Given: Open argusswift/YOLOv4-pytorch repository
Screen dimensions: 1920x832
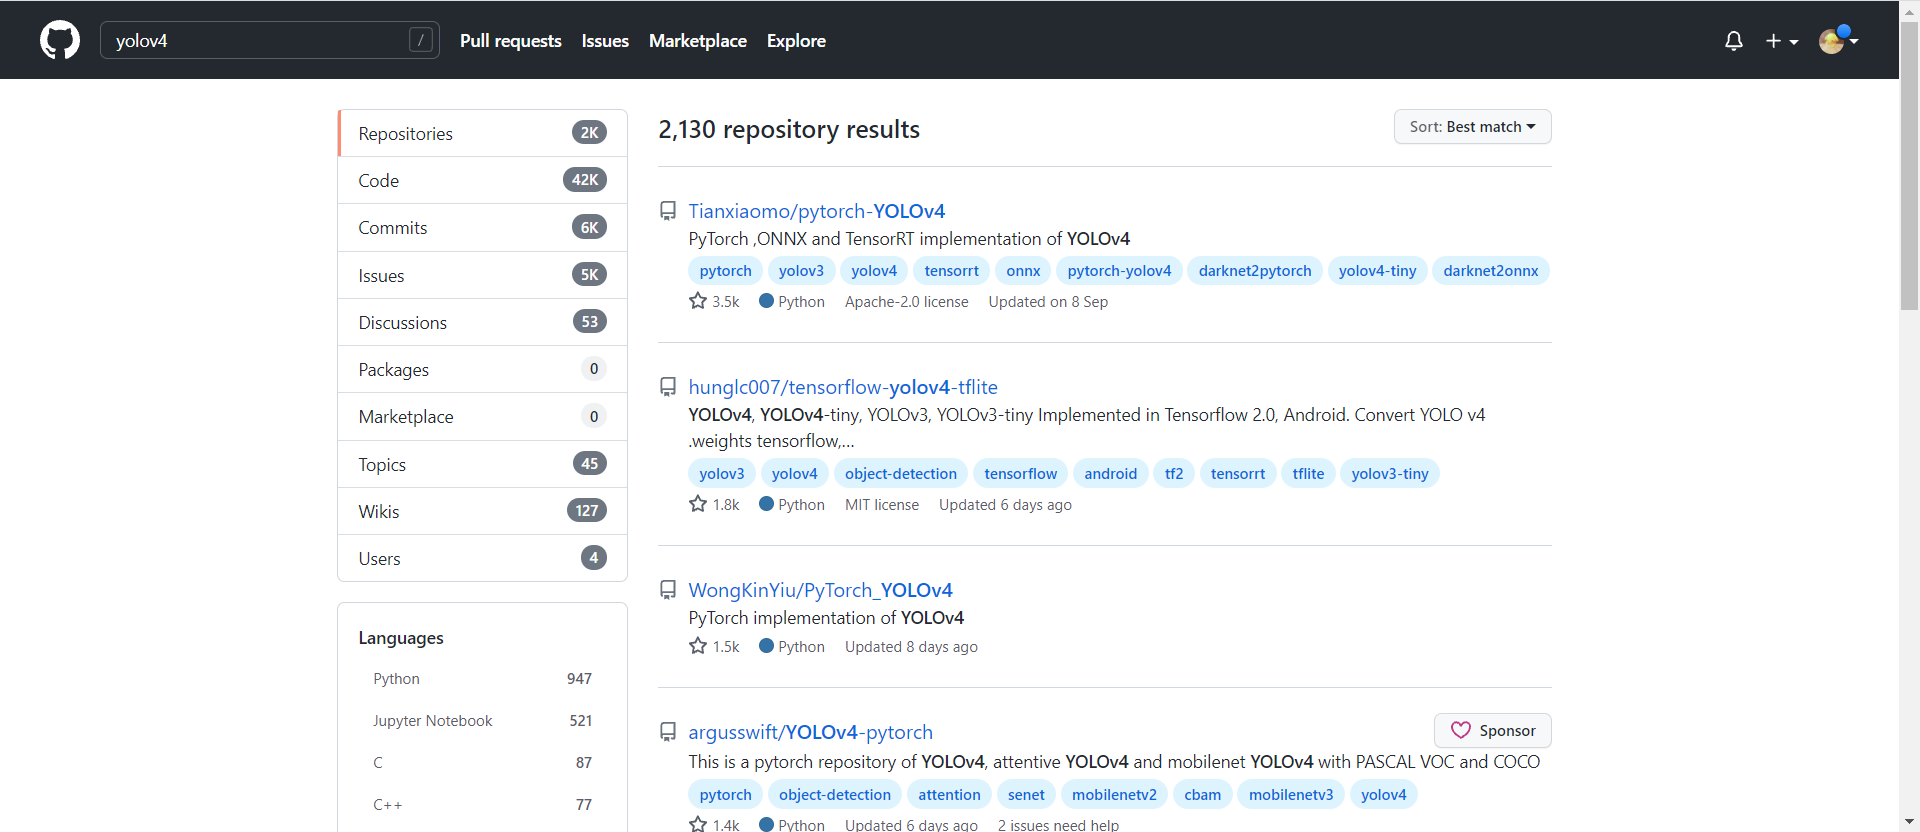Looking at the screenshot, I should 810,732.
